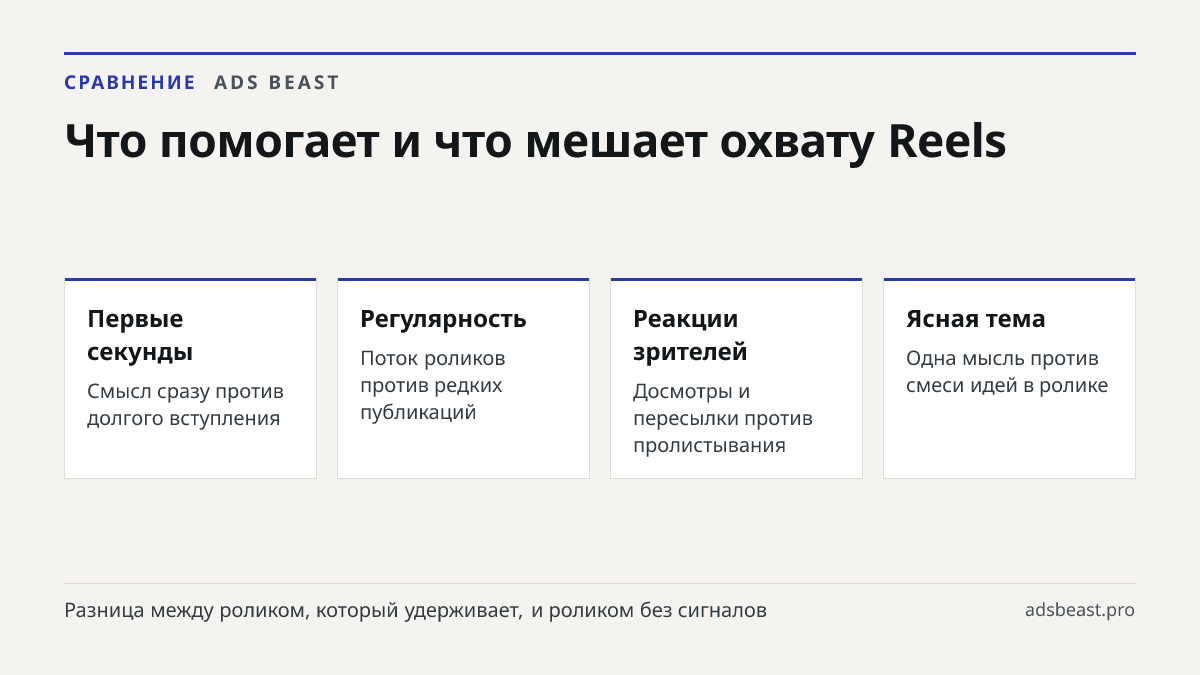Click the text 'Одна мысль против смеси идей в ролике'
This screenshot has height=675, width=1200.
(1007, 372)
